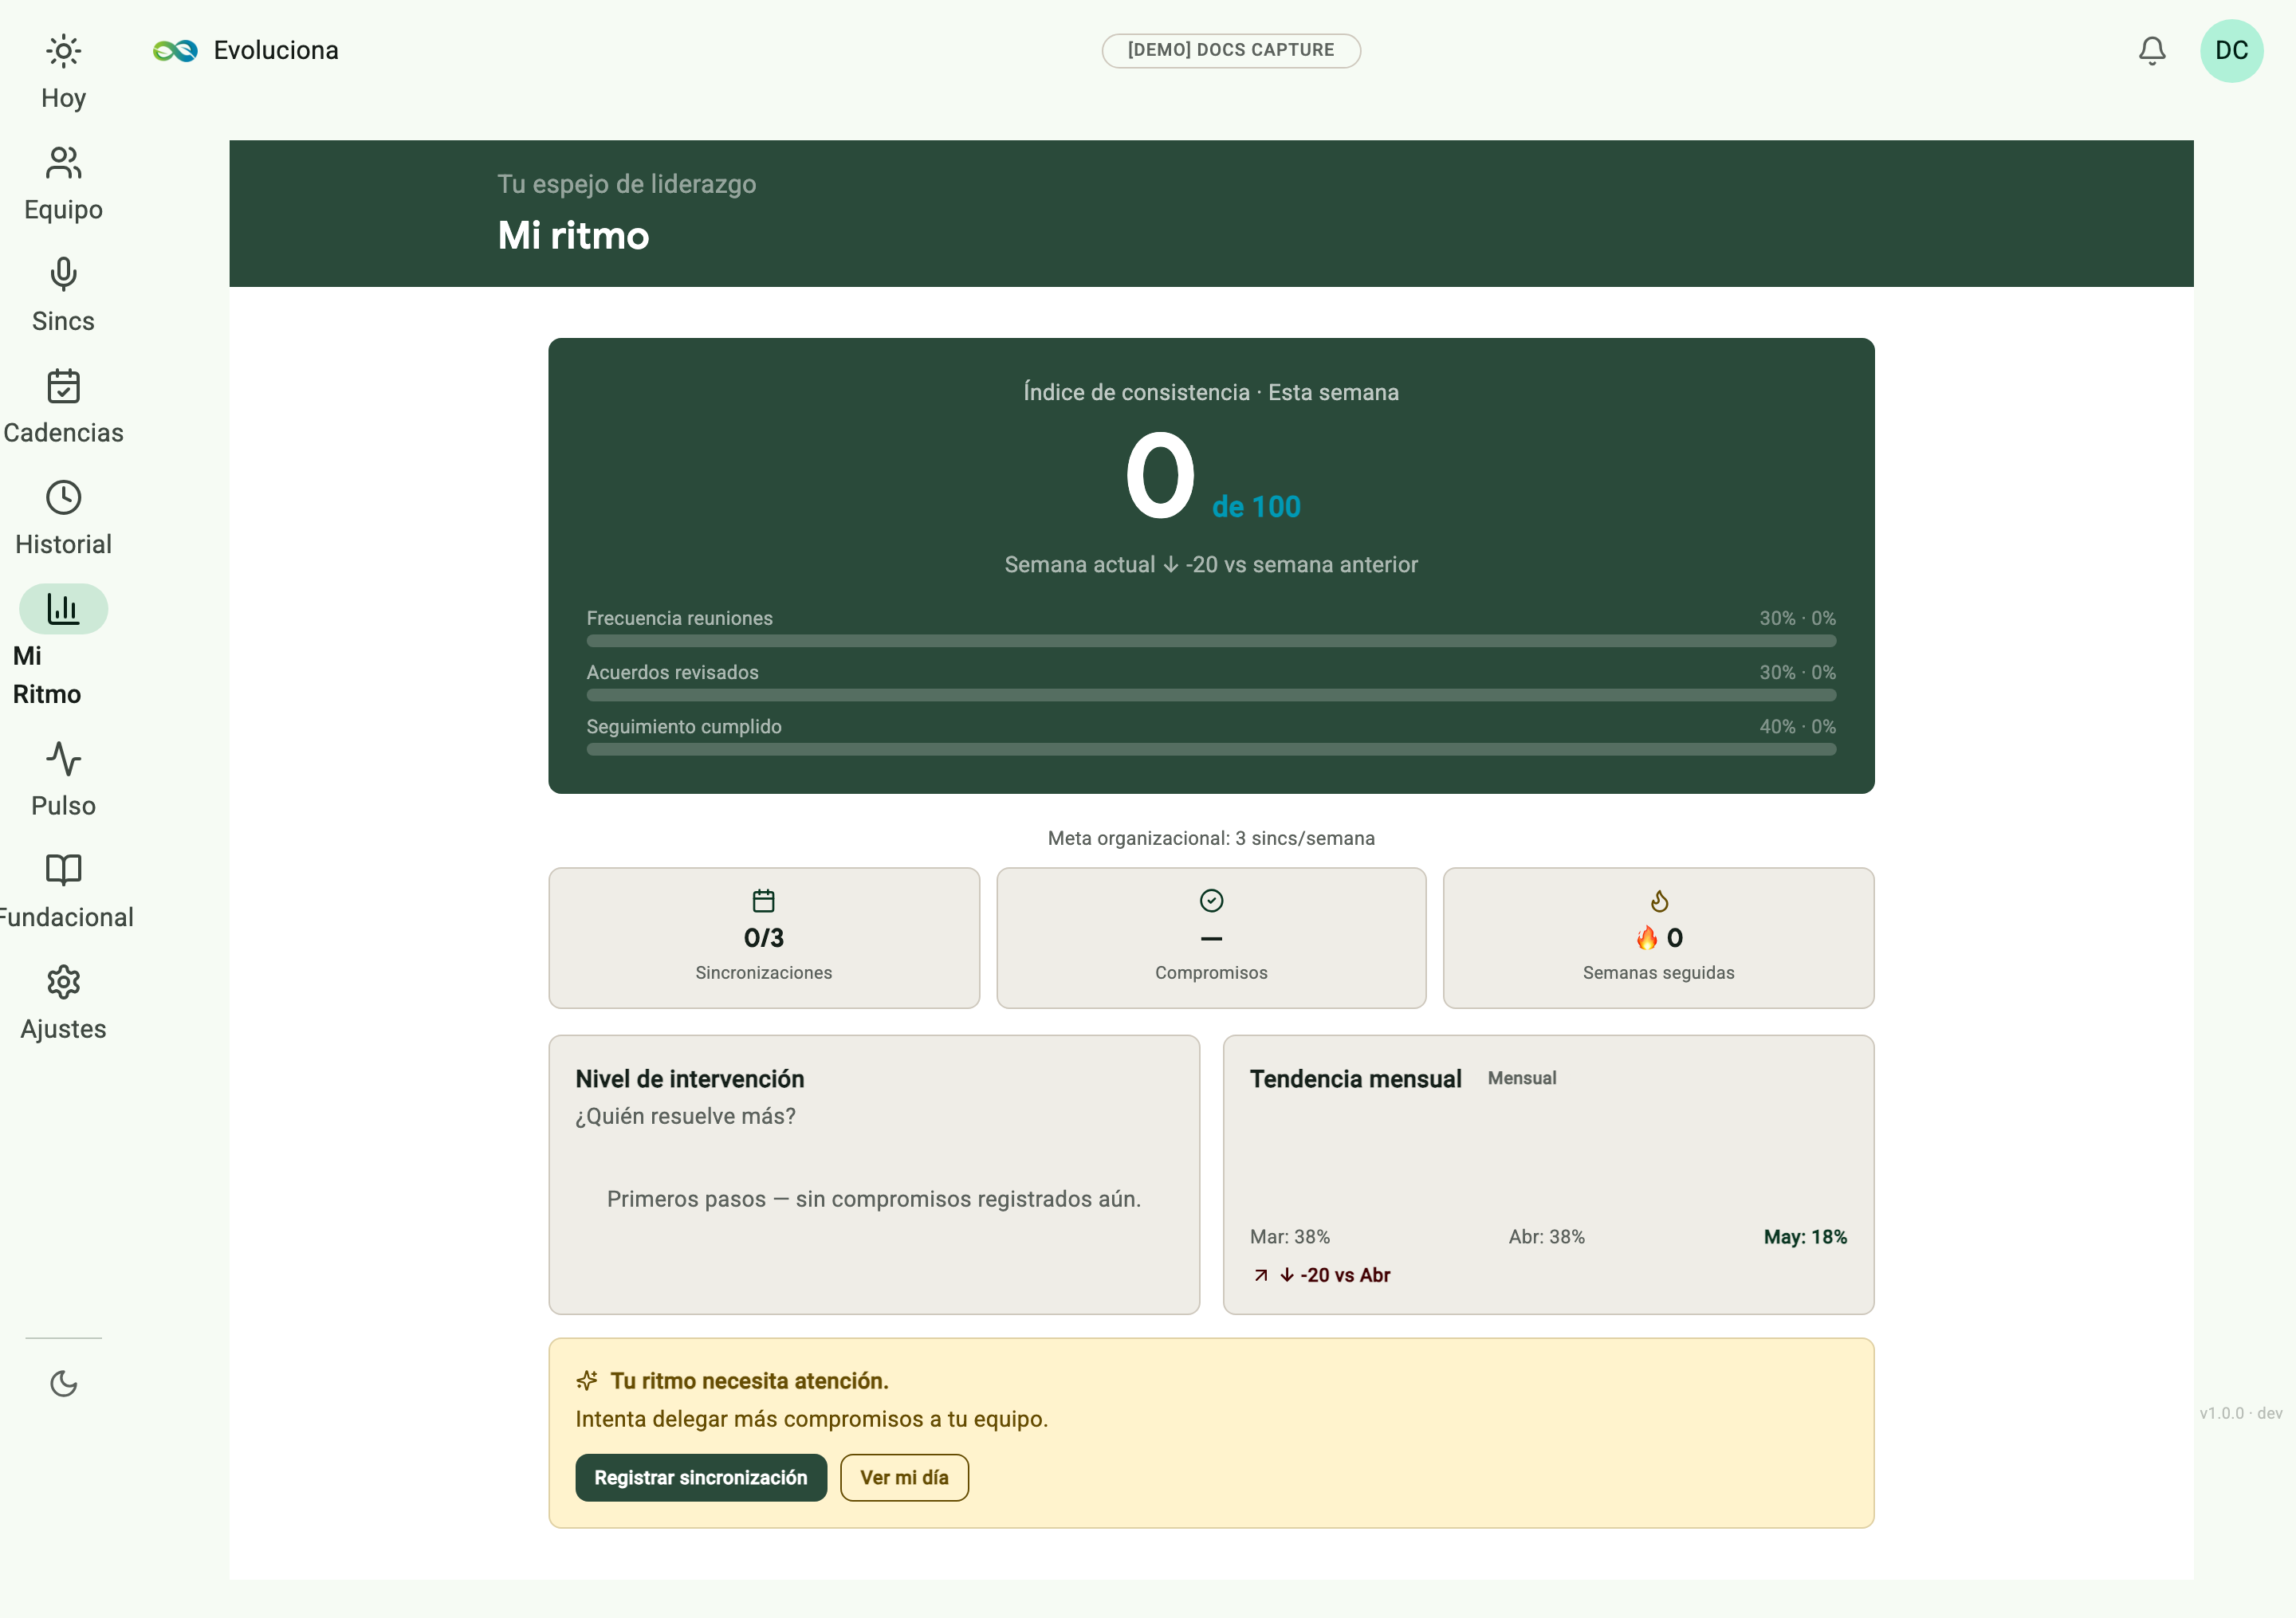Click Registrar sincronización button
Screen dimensions: 2296x1618
click(701, 1477)
